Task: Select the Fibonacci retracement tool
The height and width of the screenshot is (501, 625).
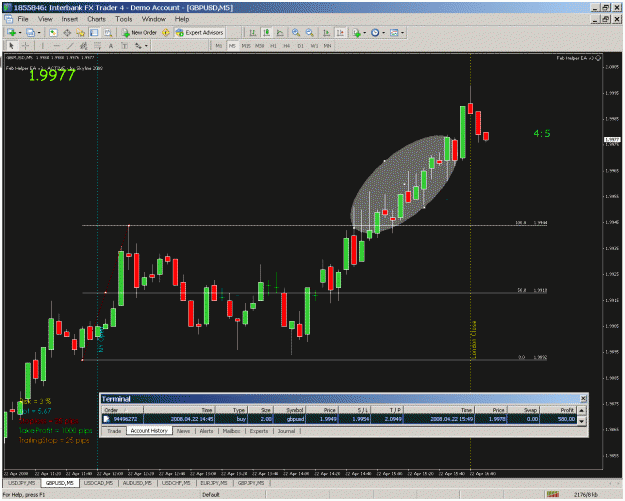Action: click(x=97, y=46)
